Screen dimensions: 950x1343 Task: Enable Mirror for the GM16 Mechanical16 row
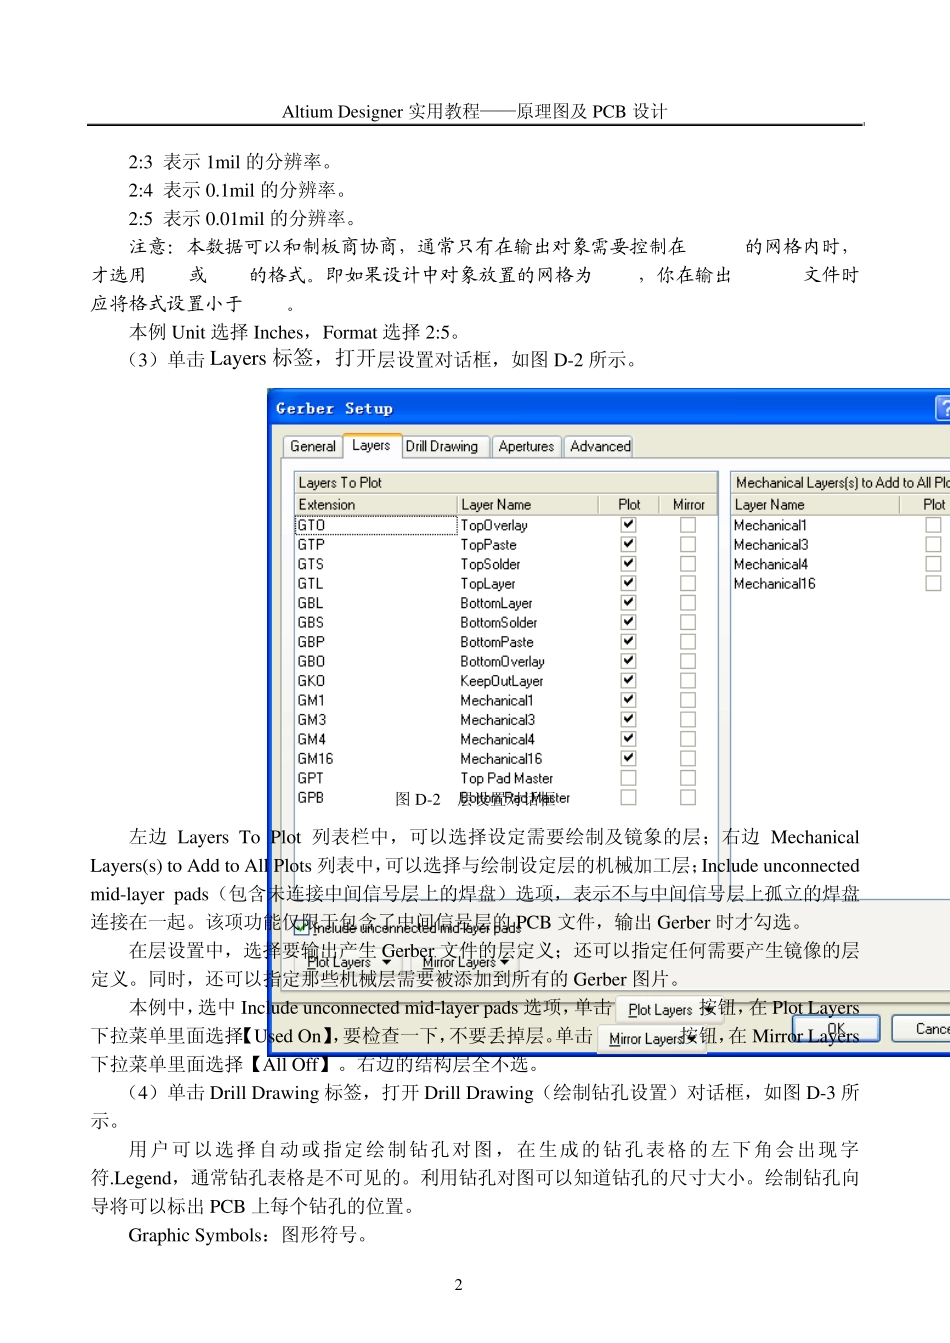[688, 758]
